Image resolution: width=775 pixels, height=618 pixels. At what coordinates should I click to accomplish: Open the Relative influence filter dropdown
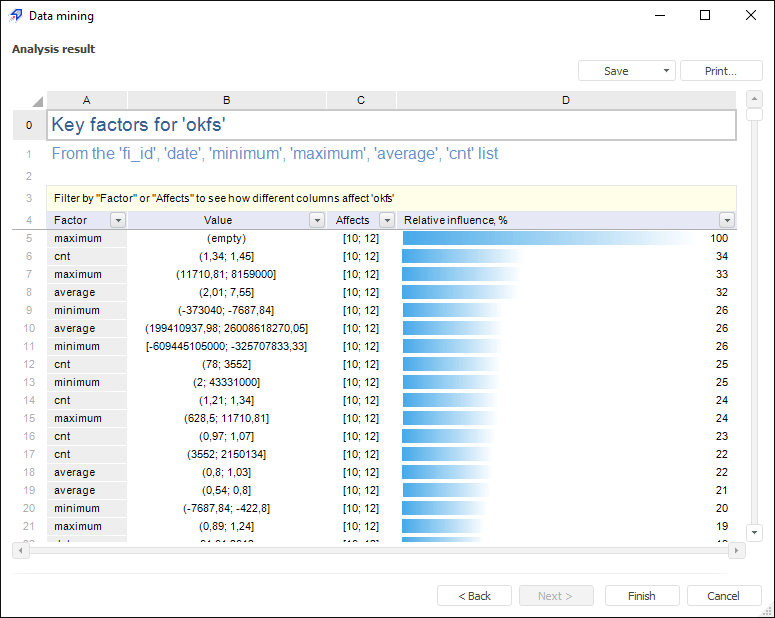727,220
